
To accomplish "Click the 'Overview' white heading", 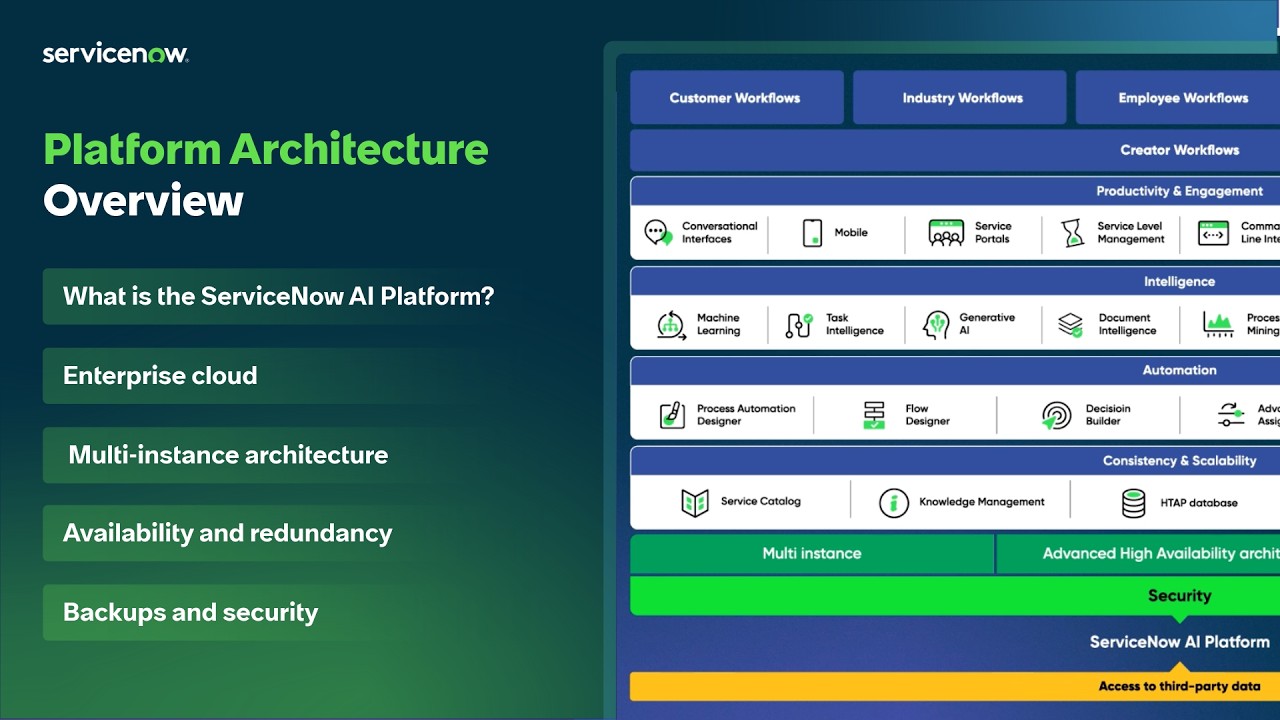I will pos(143,201).
